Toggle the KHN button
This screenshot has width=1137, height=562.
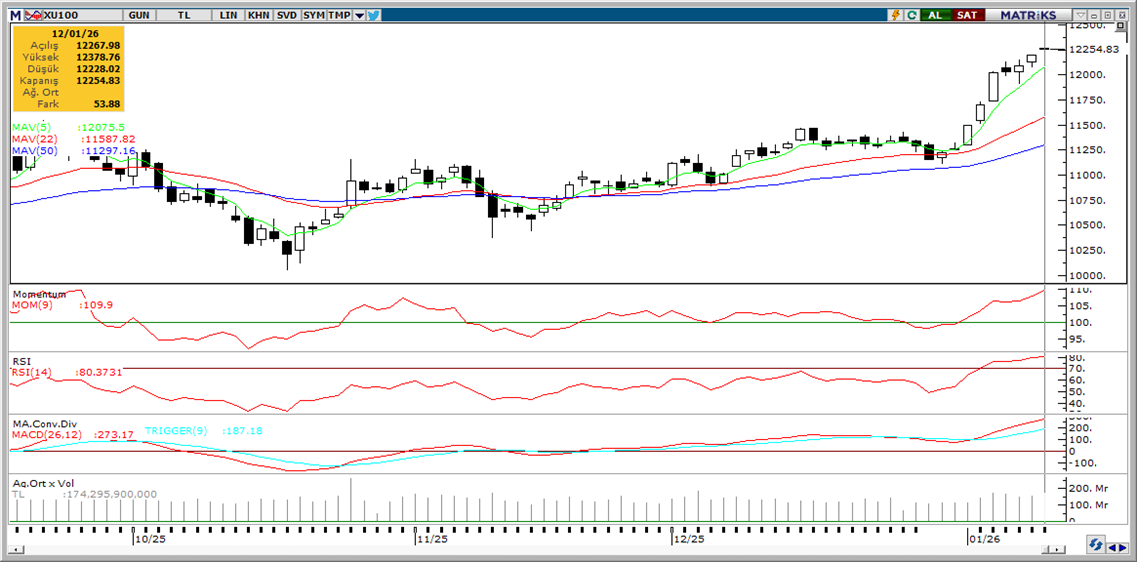257,15
